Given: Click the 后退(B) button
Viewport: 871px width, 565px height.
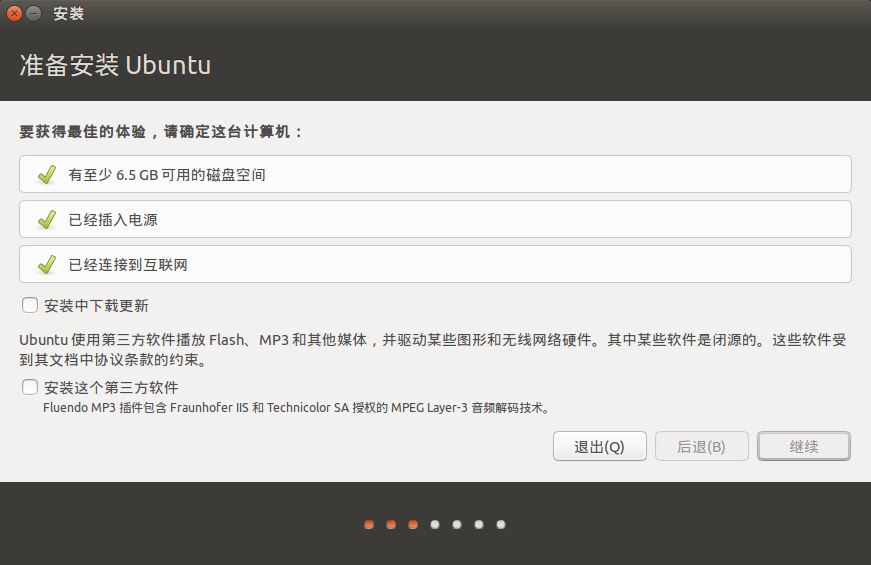Looking at the screenshot, I should click(701, 447).
